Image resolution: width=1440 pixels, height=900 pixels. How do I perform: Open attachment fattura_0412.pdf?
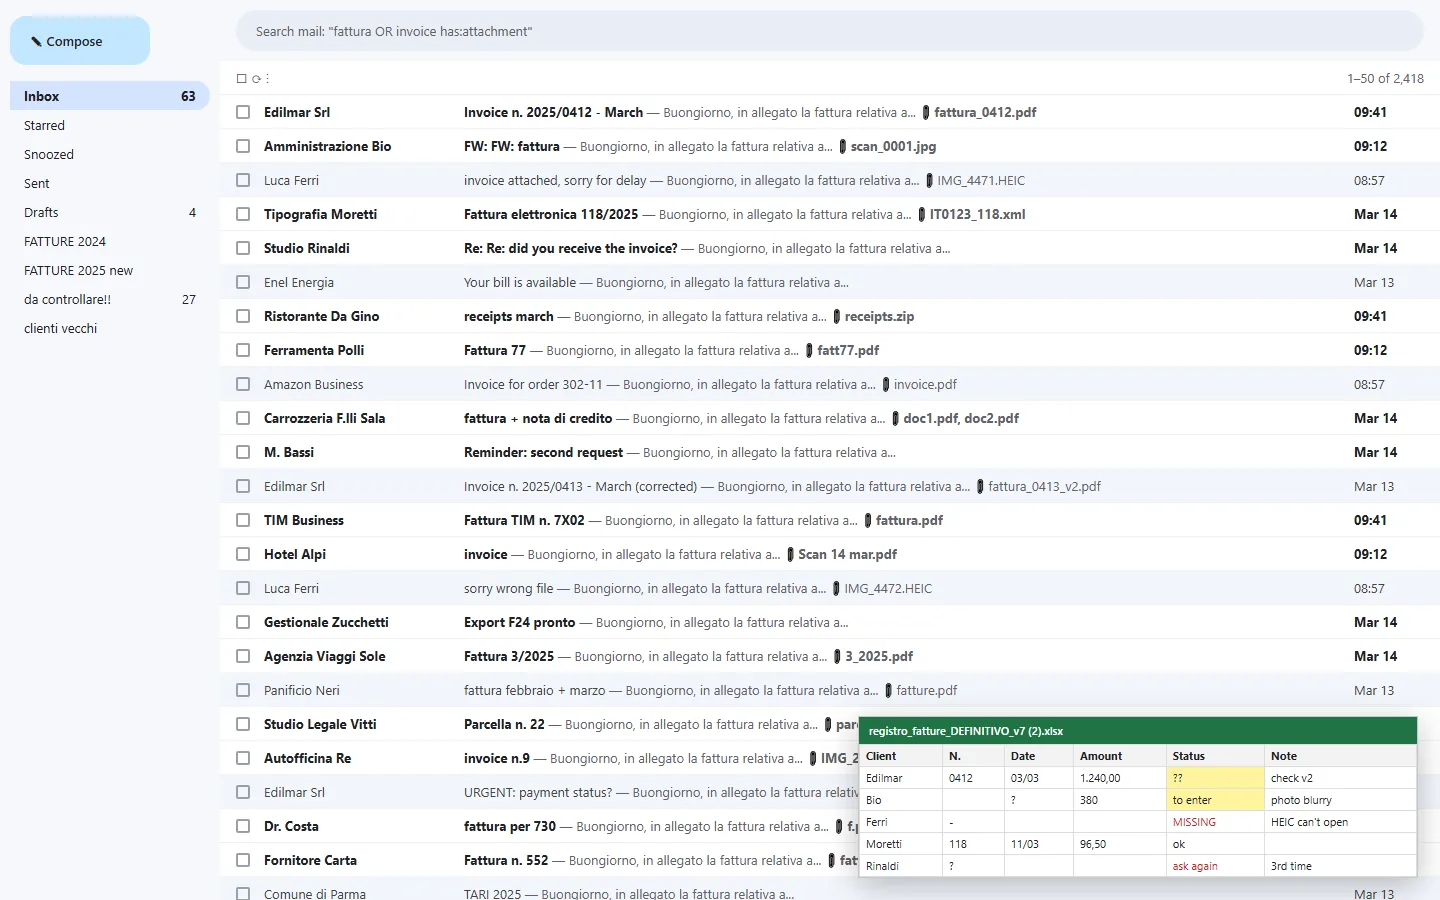pos(979,112)
